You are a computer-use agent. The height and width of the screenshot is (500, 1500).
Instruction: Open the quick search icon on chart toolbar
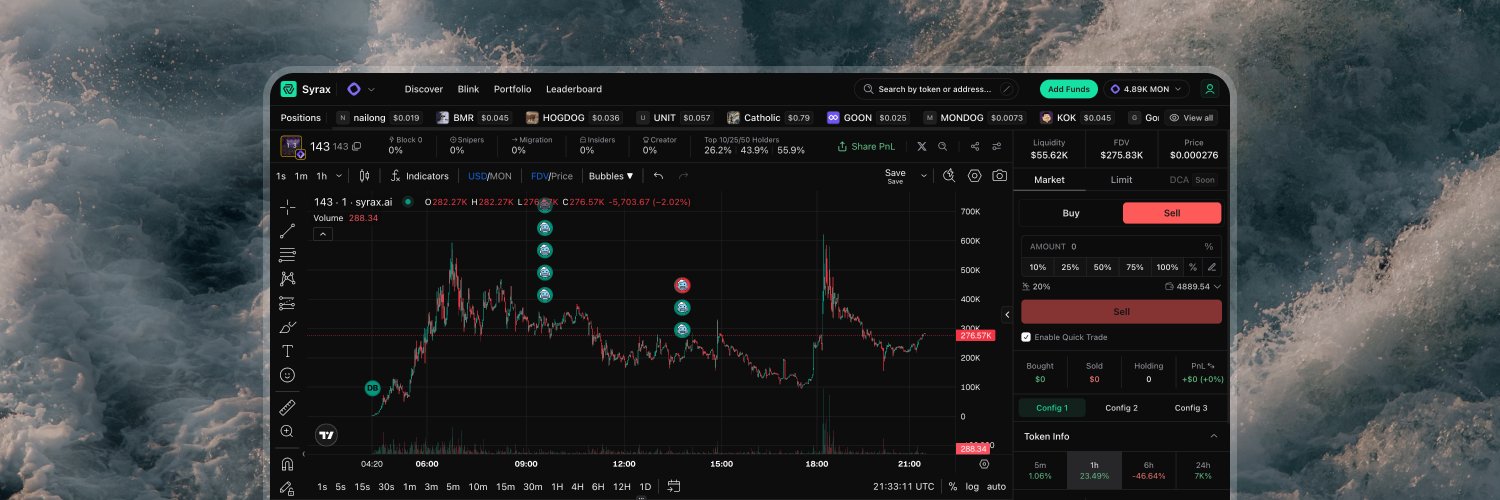click(949, 176)
